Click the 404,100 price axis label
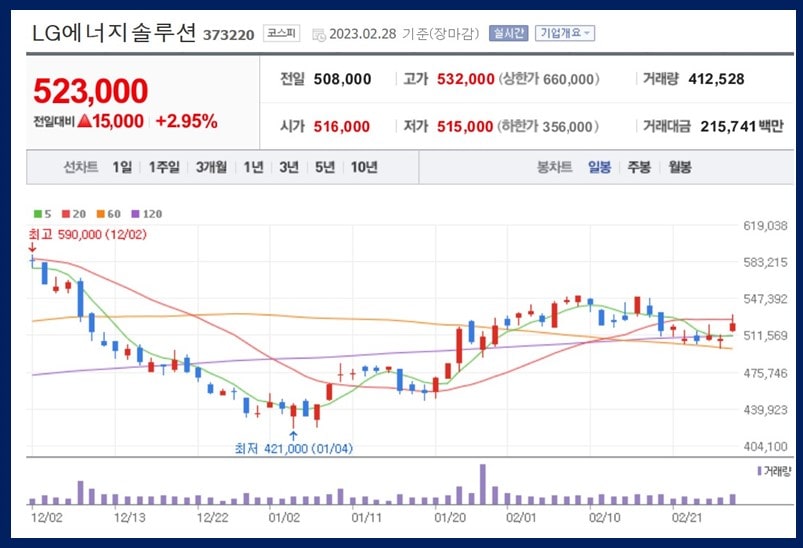The width and height of the screenshot is (803, 548). coord(765,447)
